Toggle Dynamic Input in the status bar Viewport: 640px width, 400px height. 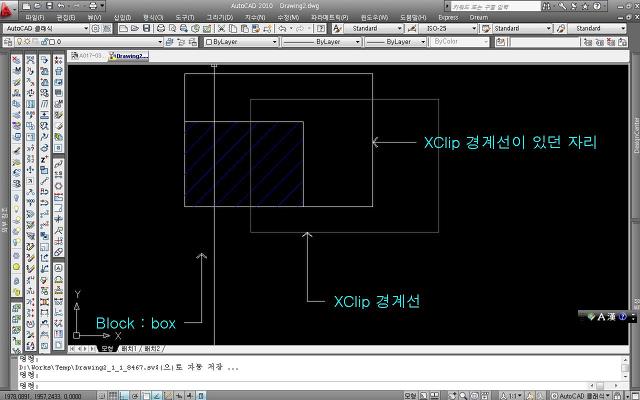(x=179, y=396)
